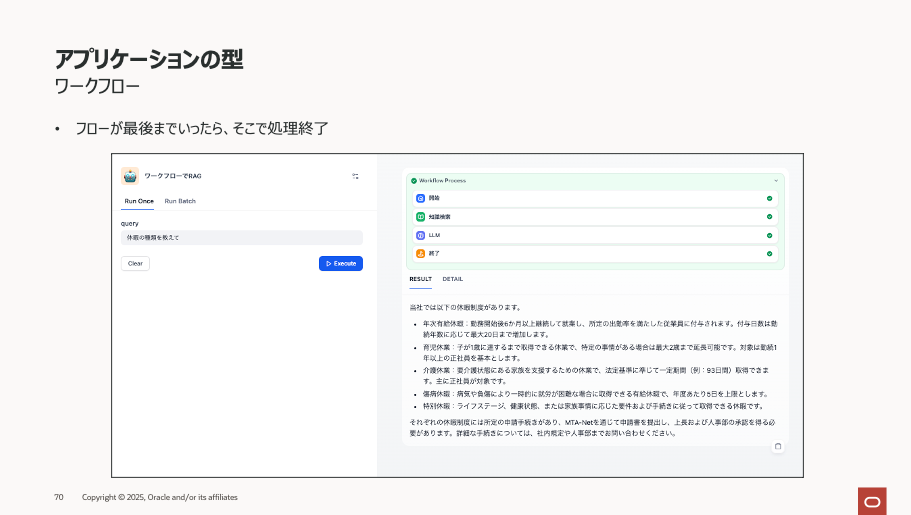Click the Clear button

click(x=135, y=263)
